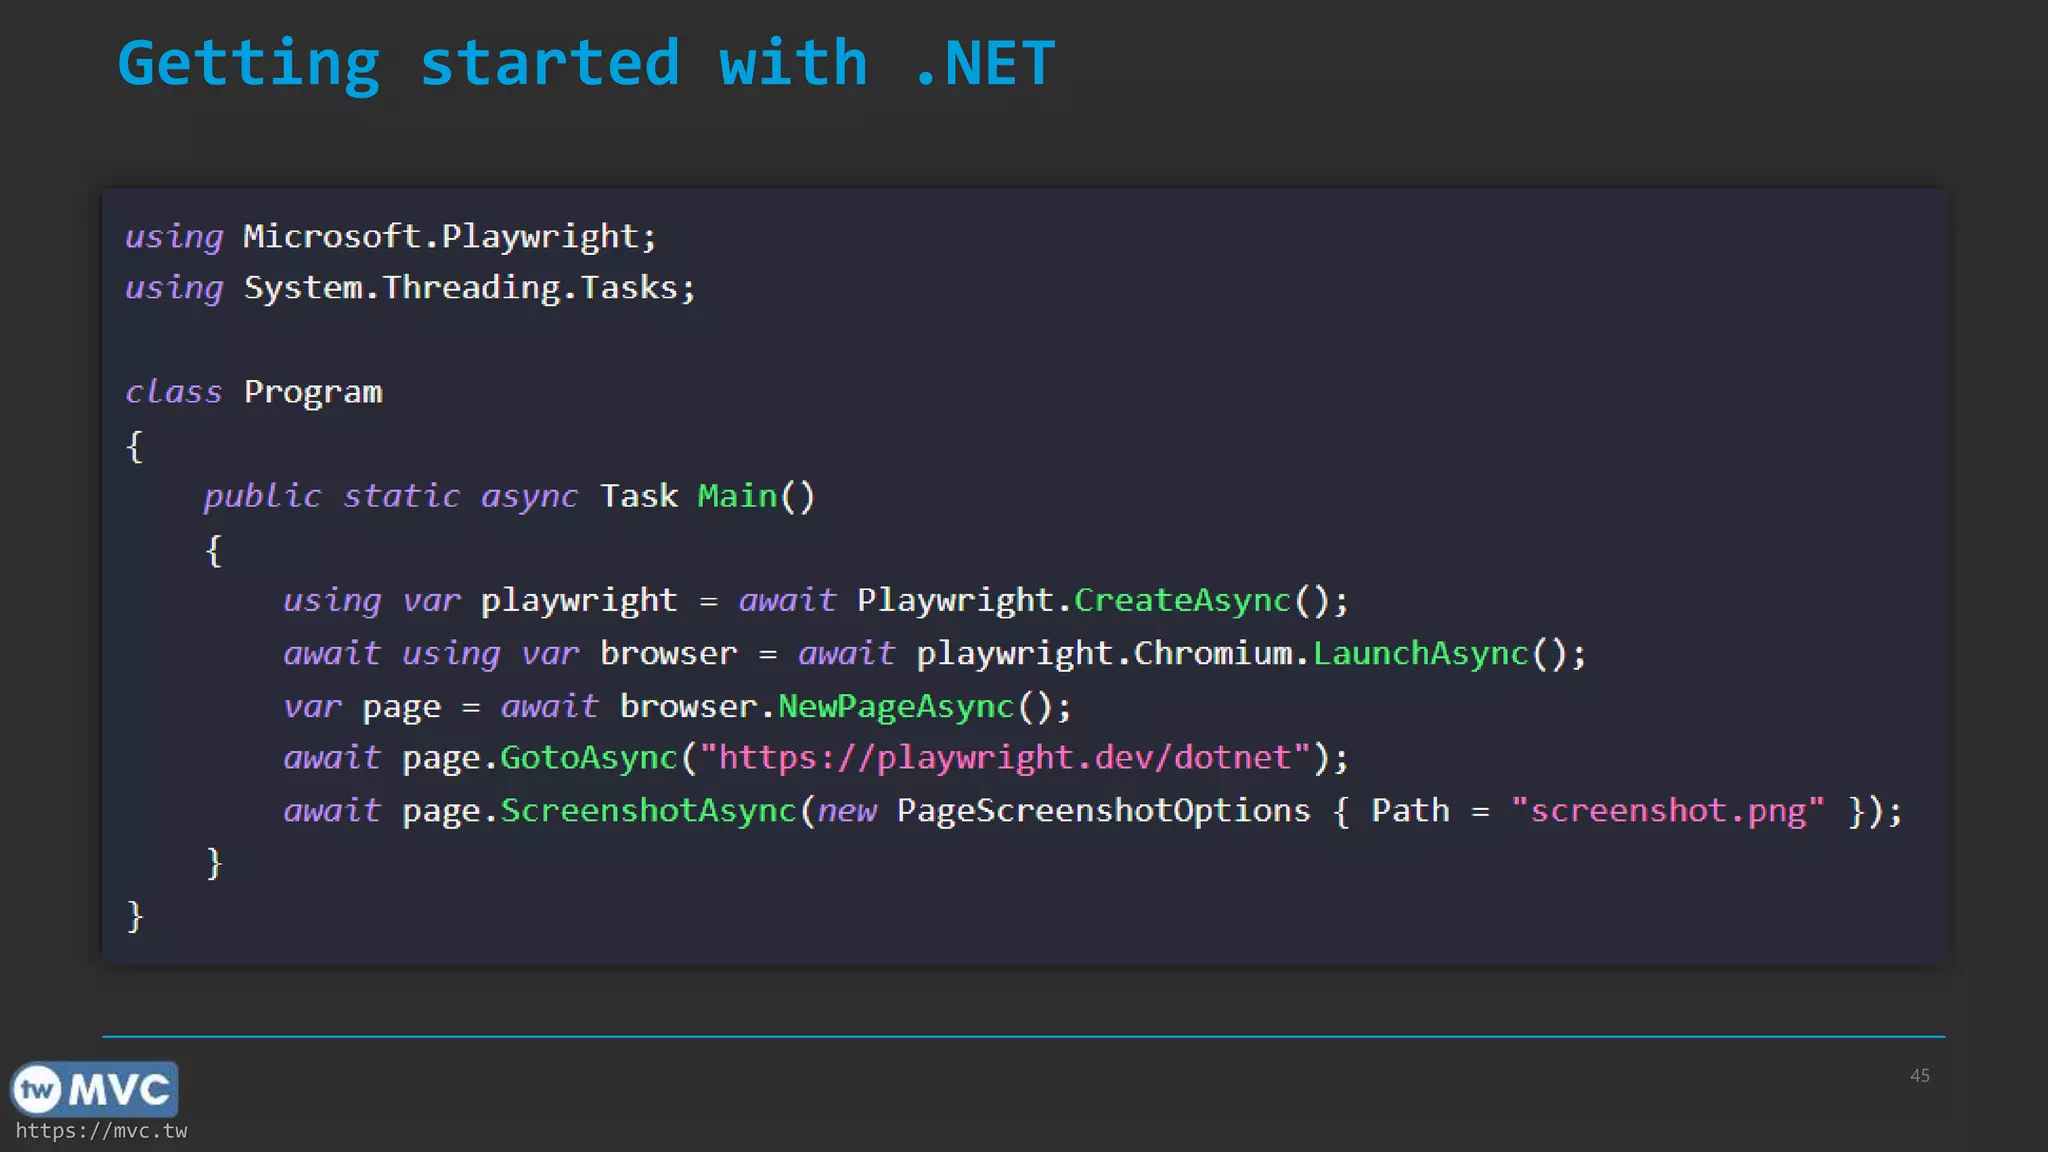Click 'page.ScreenshotAsync' call
Image resolution: width=2048 pixels, height=1152 pixels.
tap(599, 810)
